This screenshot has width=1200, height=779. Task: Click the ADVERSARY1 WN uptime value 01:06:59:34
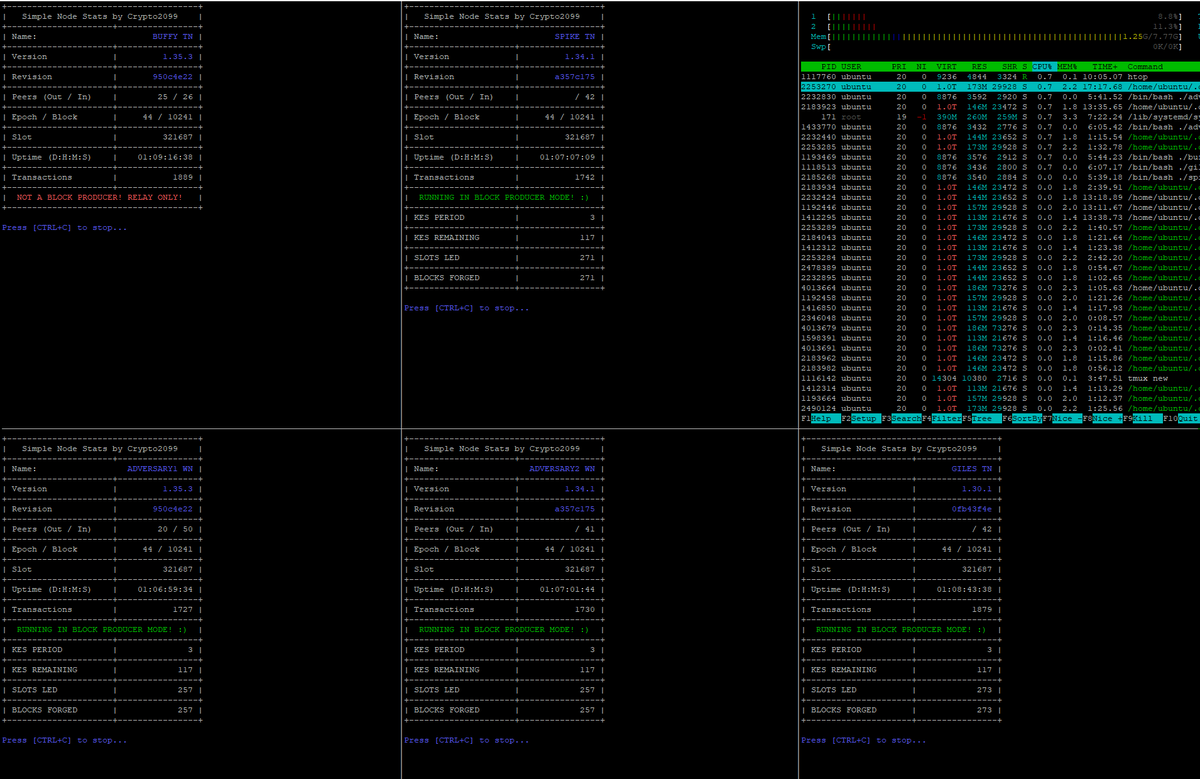(166, 589)
